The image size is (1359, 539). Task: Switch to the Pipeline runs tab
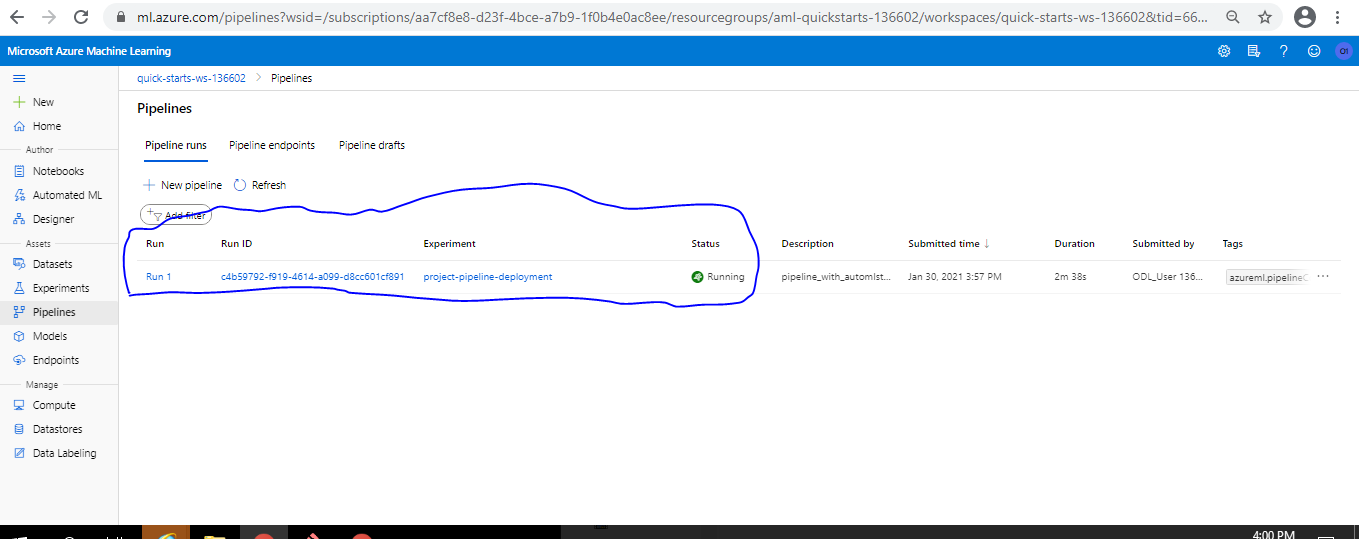click(x=176, y=145)
